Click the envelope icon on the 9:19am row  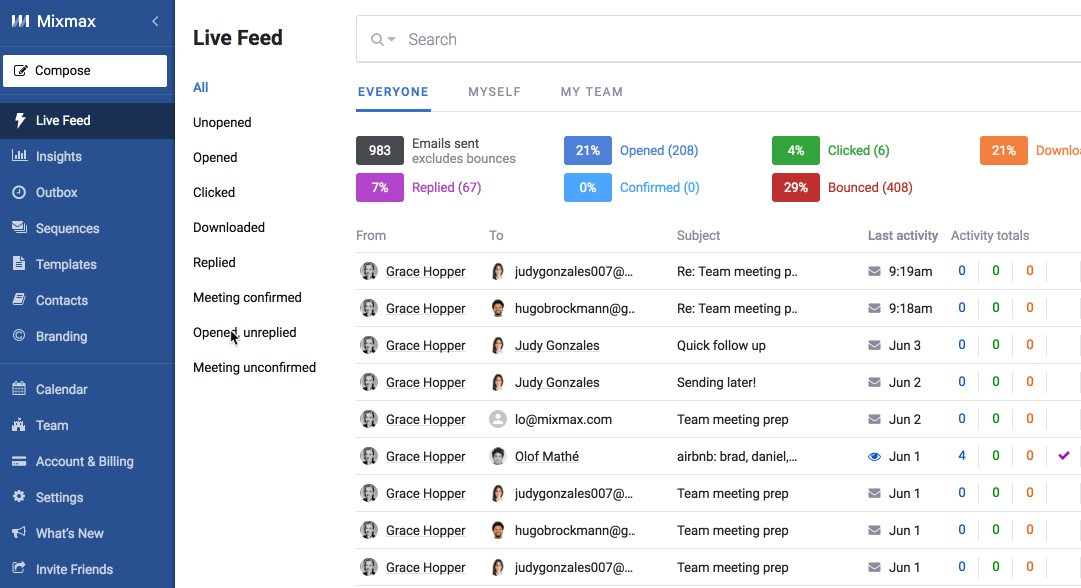(x=872, y=271)
